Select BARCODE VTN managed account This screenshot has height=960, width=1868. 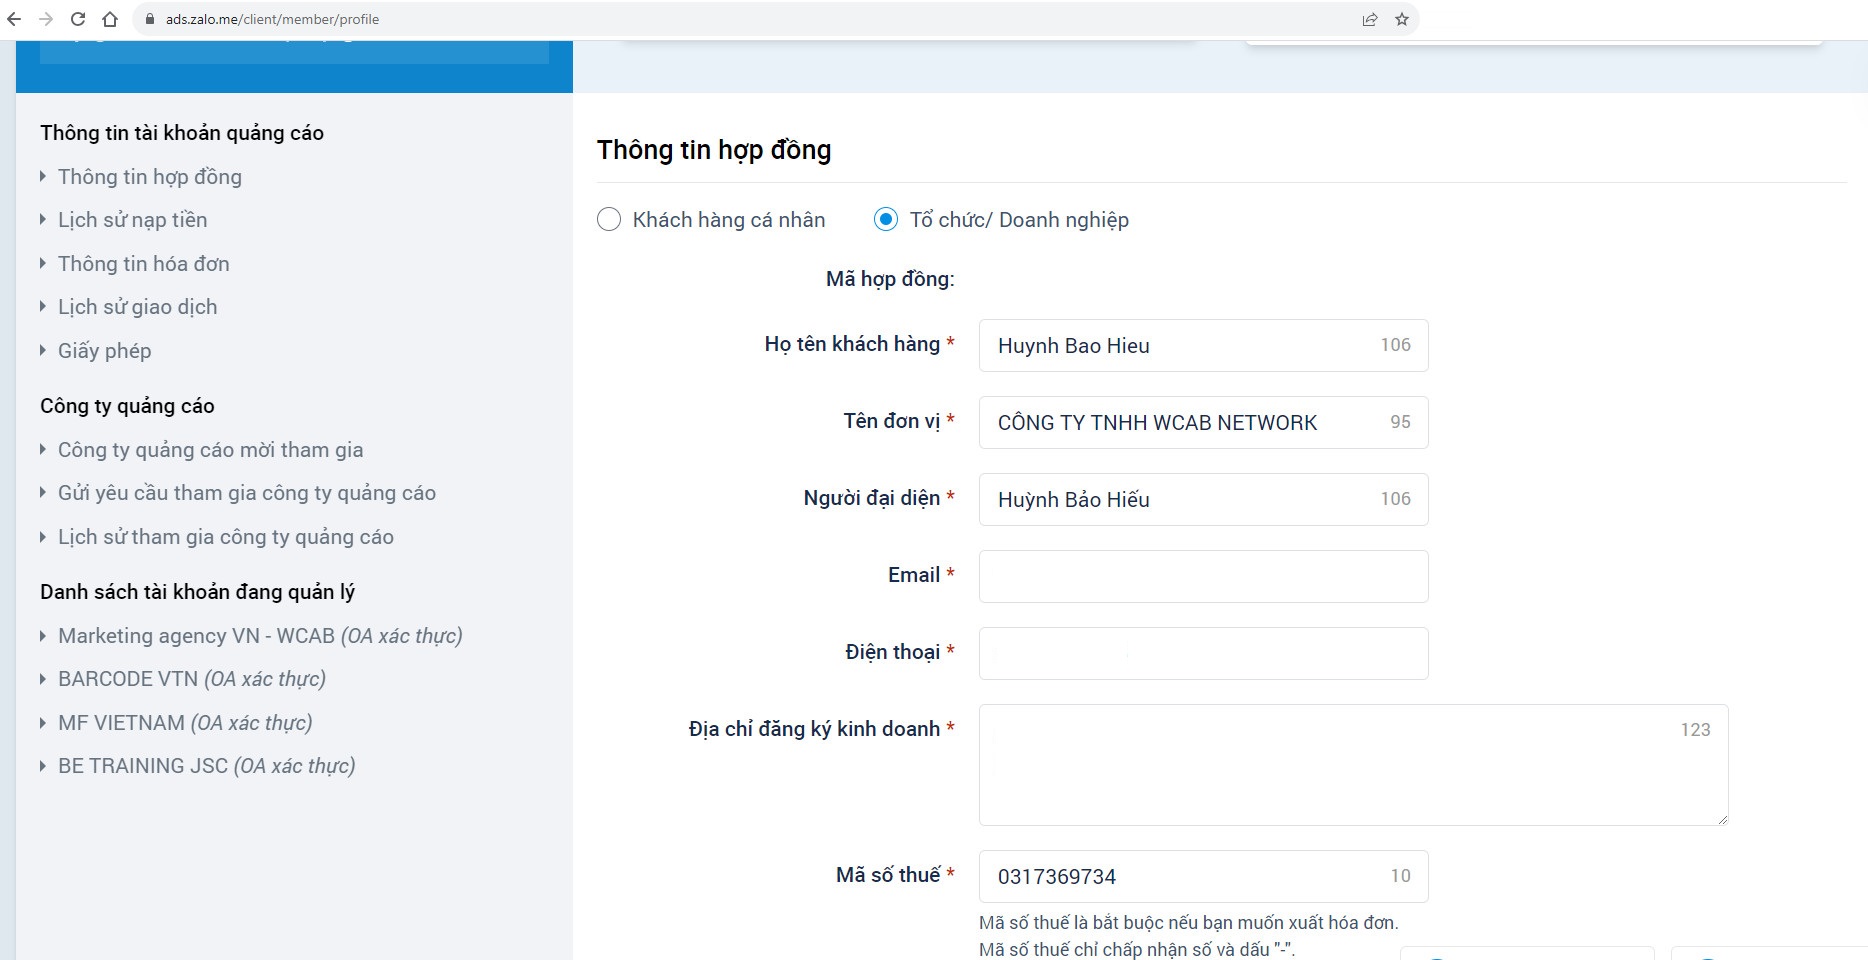tap(192, 679)
